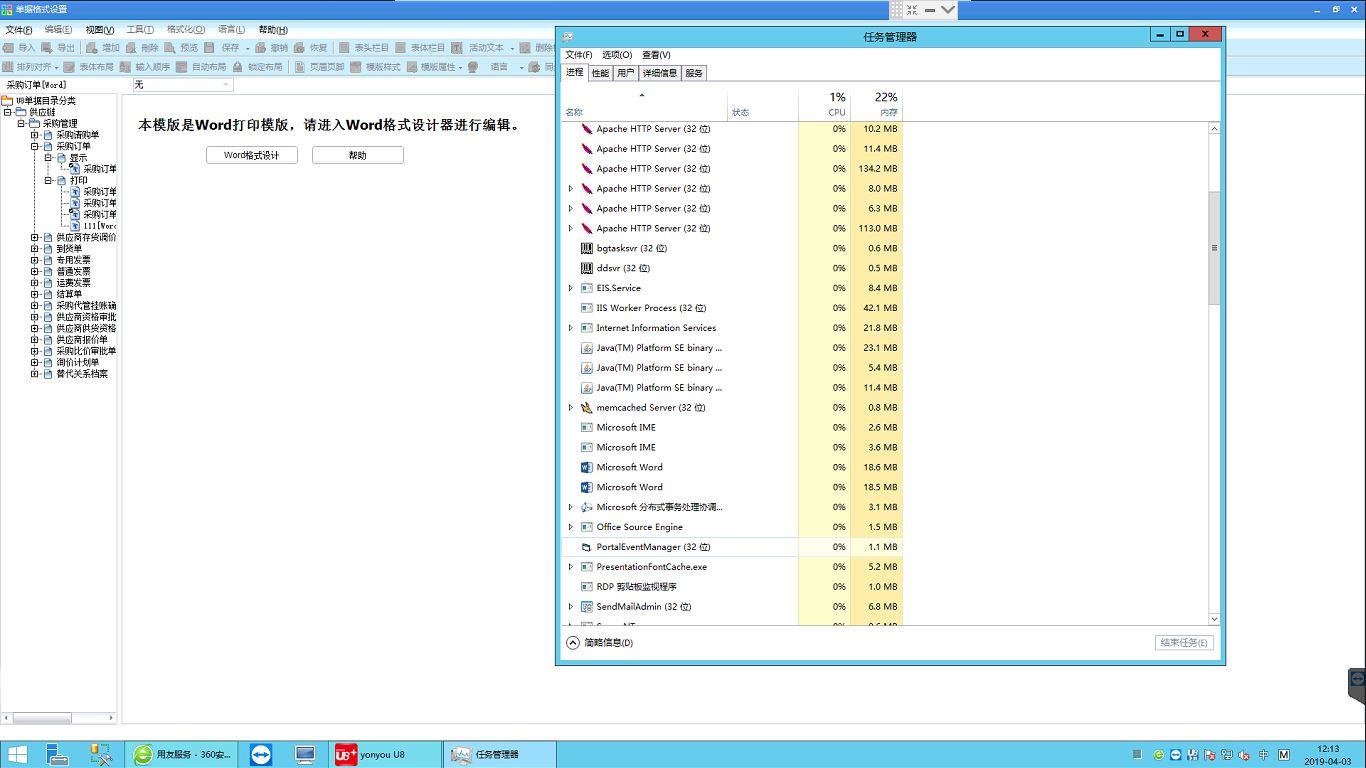The image size is (1366, 768).
Task: Open the 保存 save dropdown arrow
Action: (x=248, y=47)
